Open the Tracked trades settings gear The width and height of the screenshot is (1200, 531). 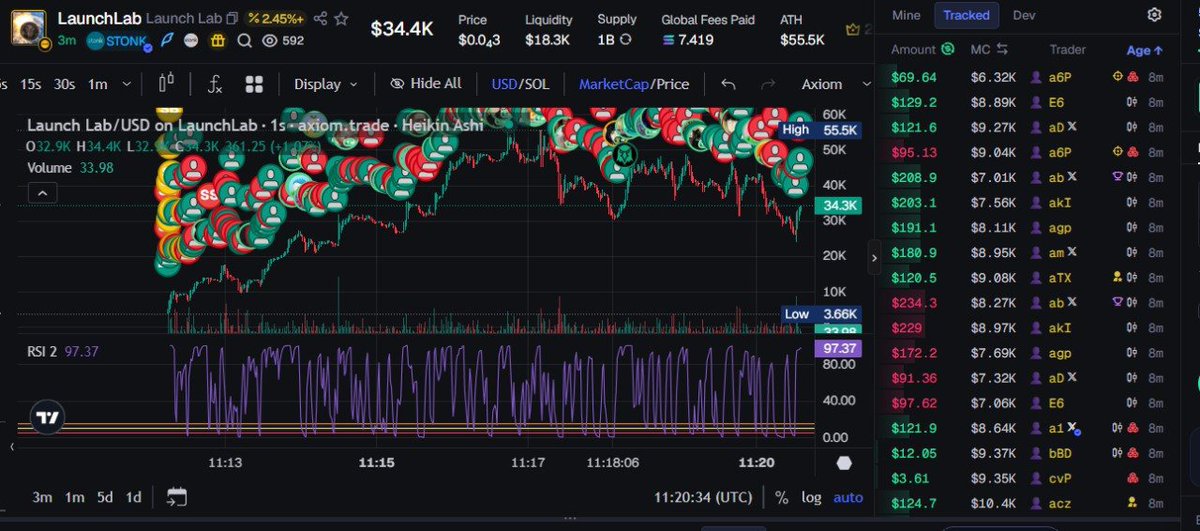(x=1154, y=15)
